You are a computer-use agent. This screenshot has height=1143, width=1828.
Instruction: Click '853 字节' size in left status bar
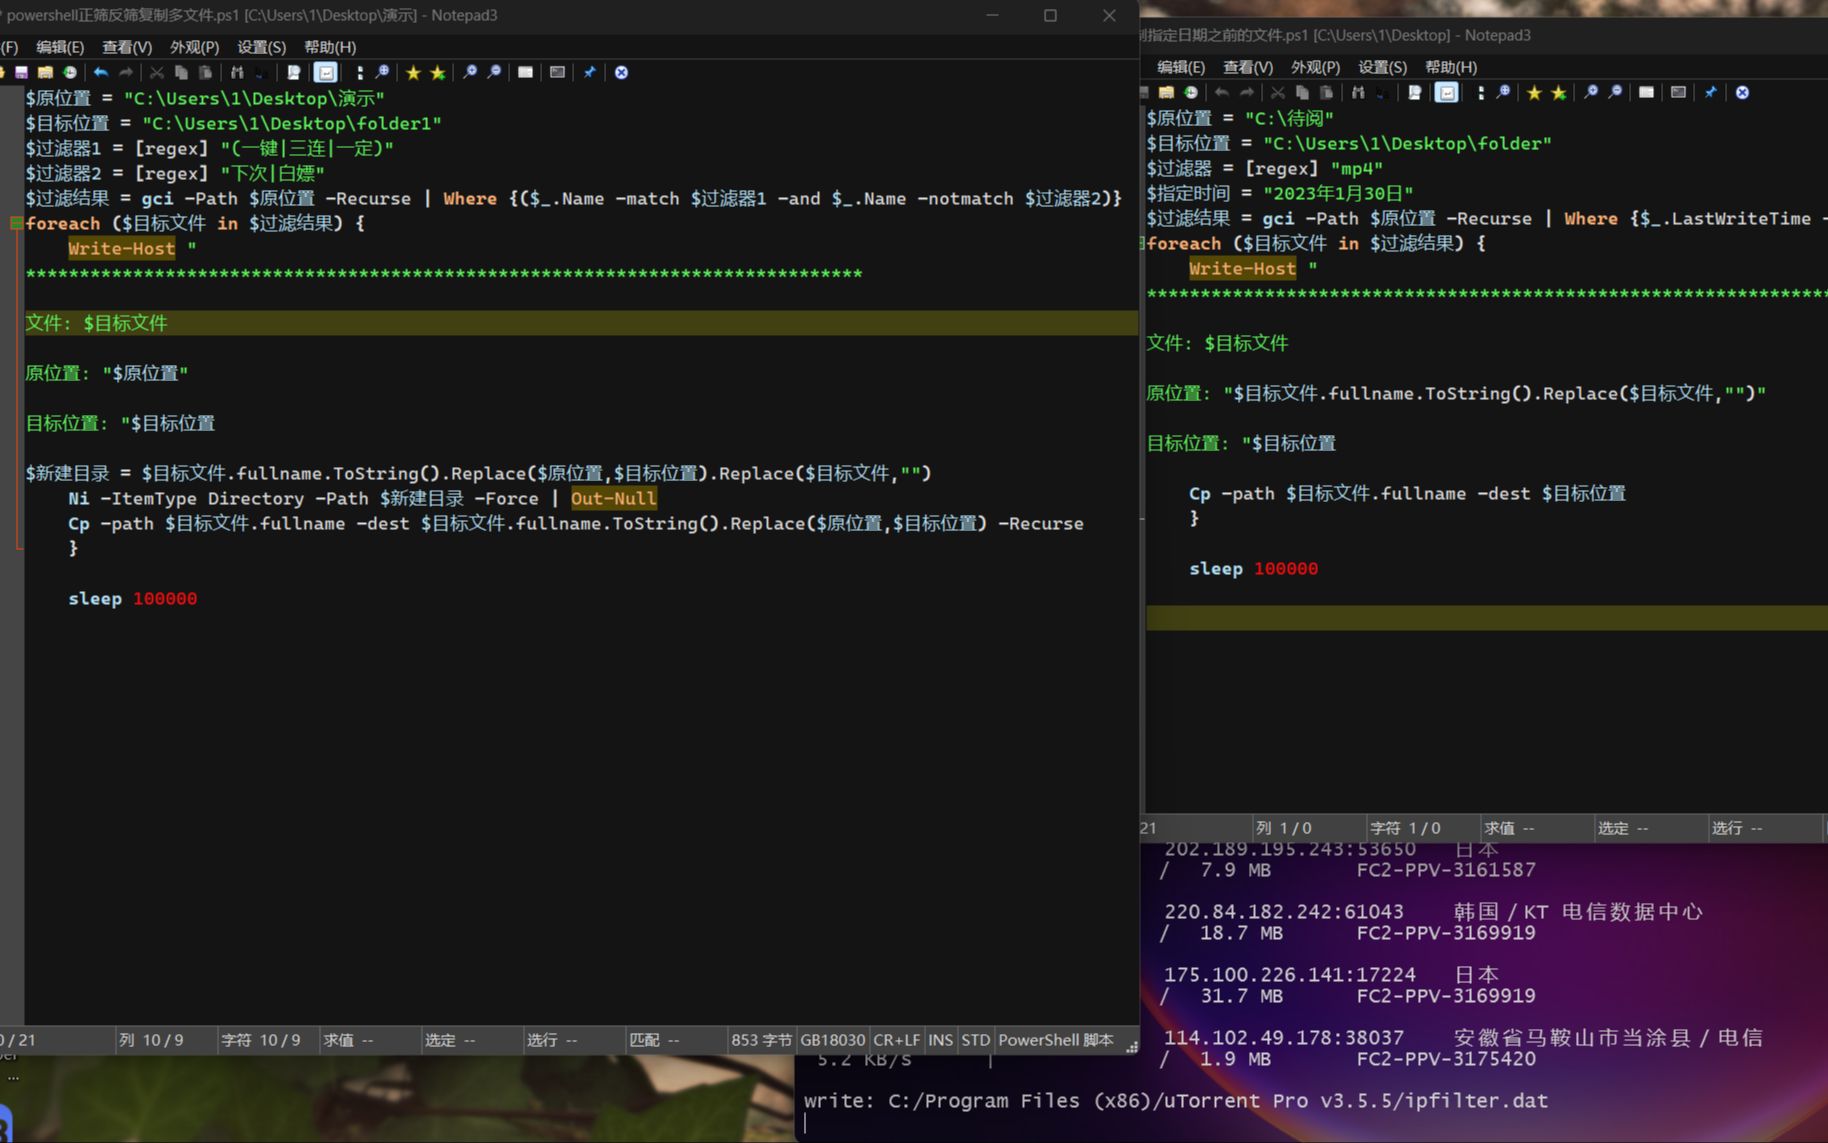[761, 1040]
